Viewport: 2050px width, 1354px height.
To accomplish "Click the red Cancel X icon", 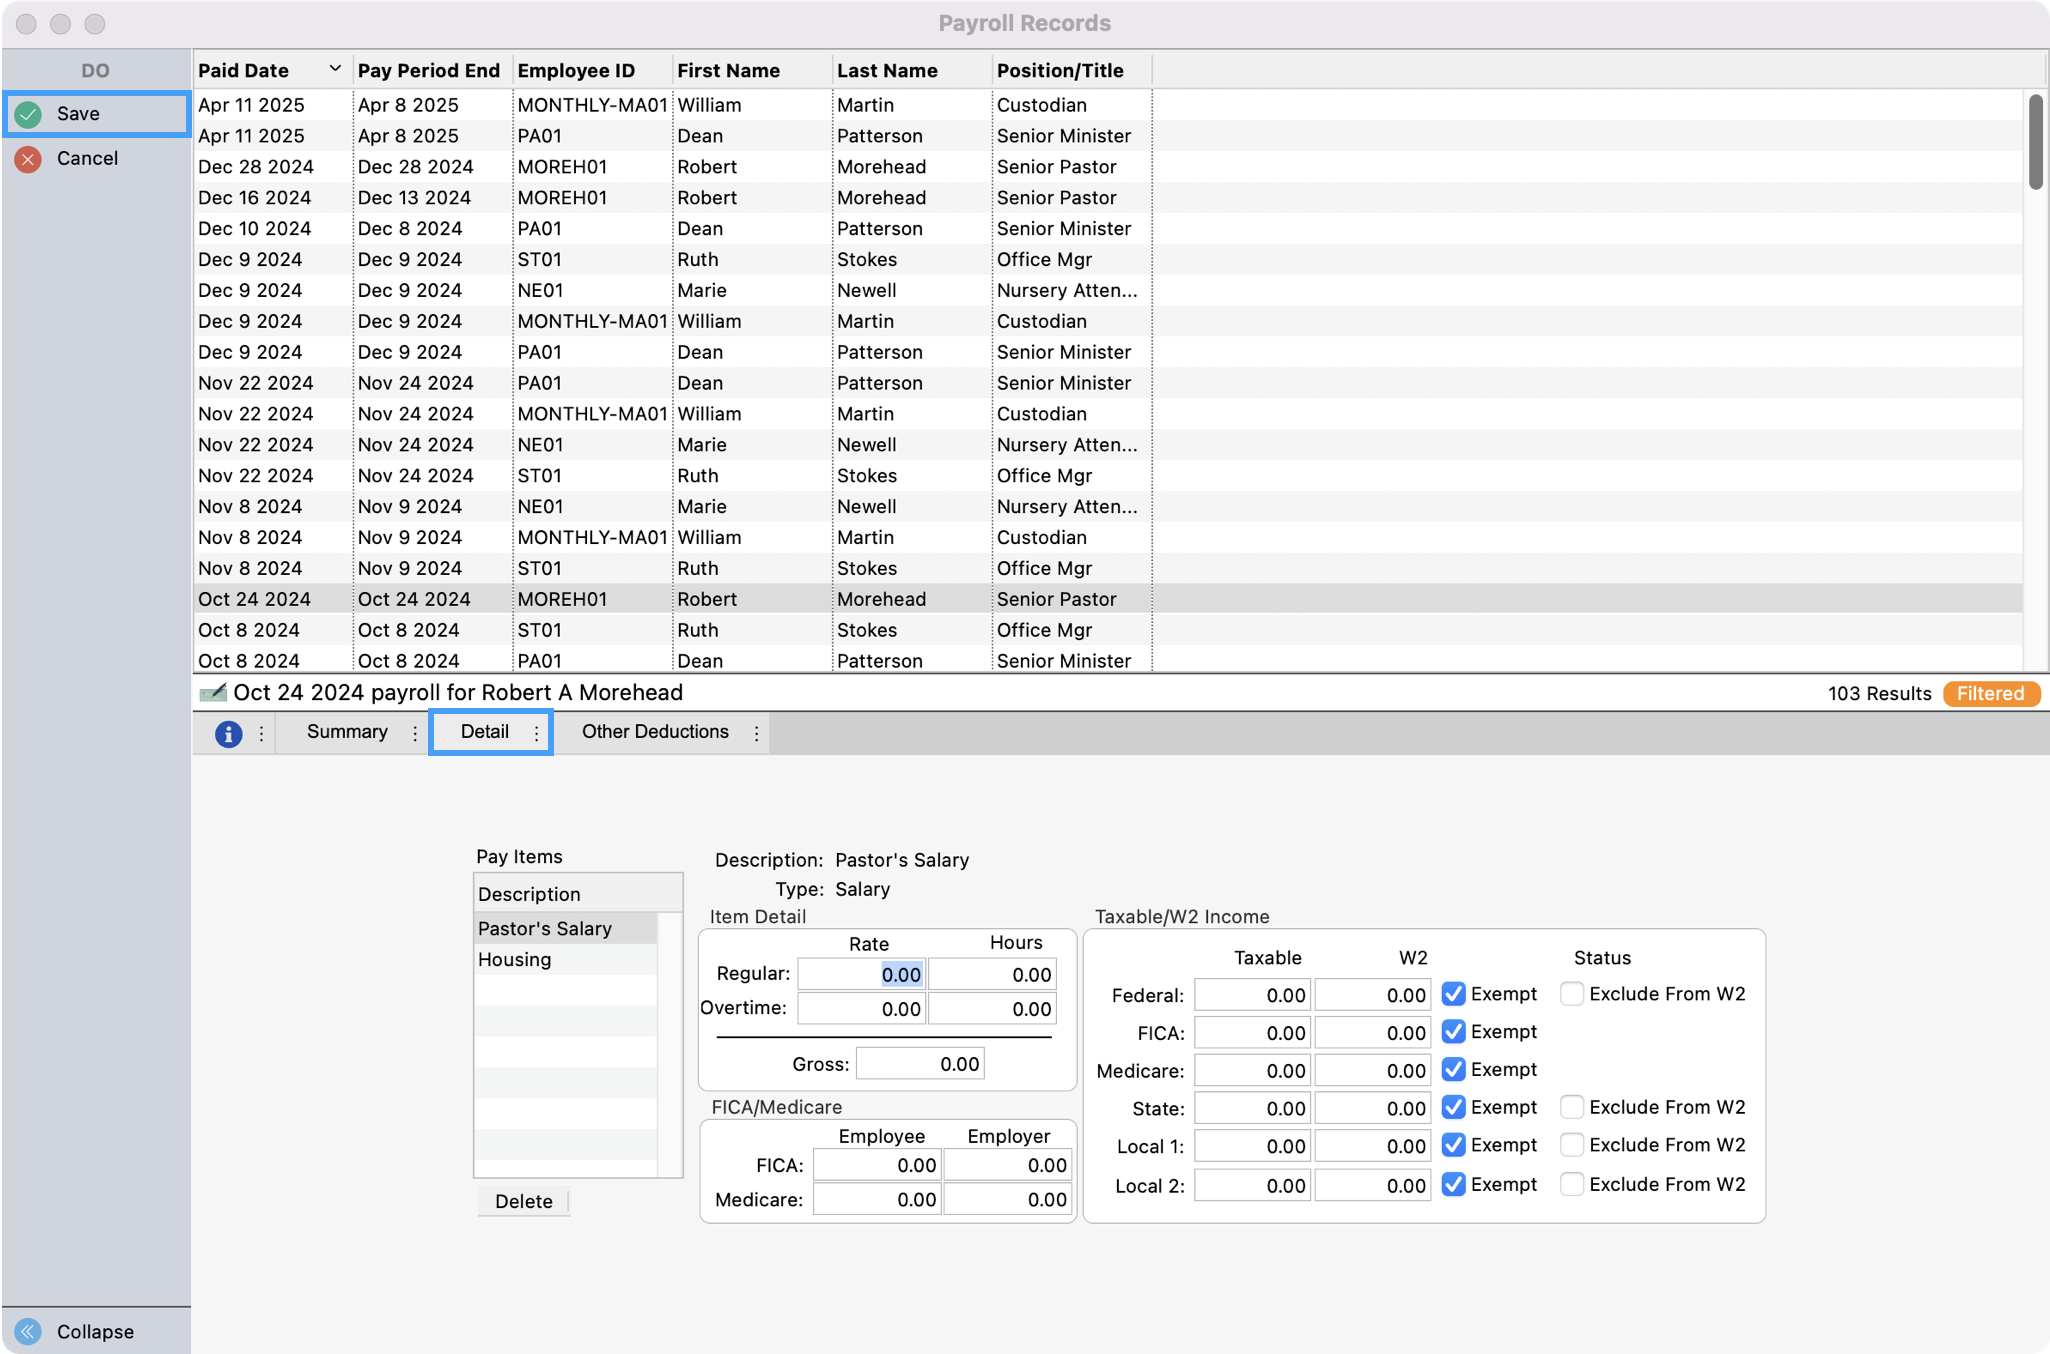I will [27, 158].
